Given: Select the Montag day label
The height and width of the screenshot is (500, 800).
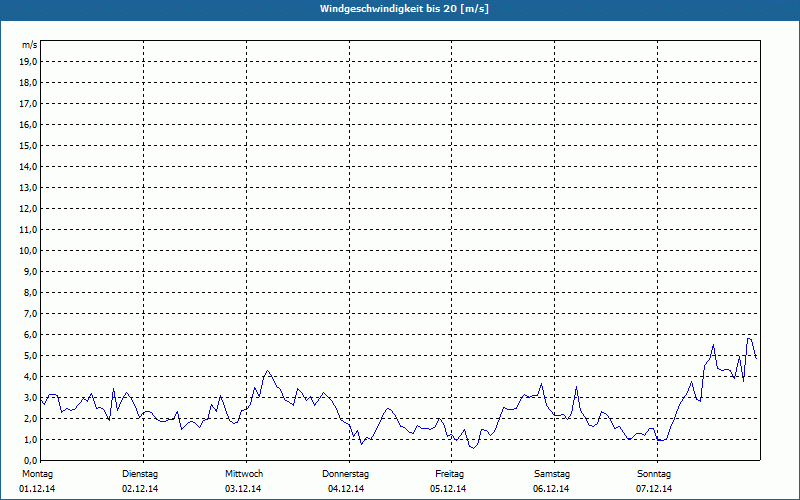Looking at the screenshot, I should (x=37, y=473).
